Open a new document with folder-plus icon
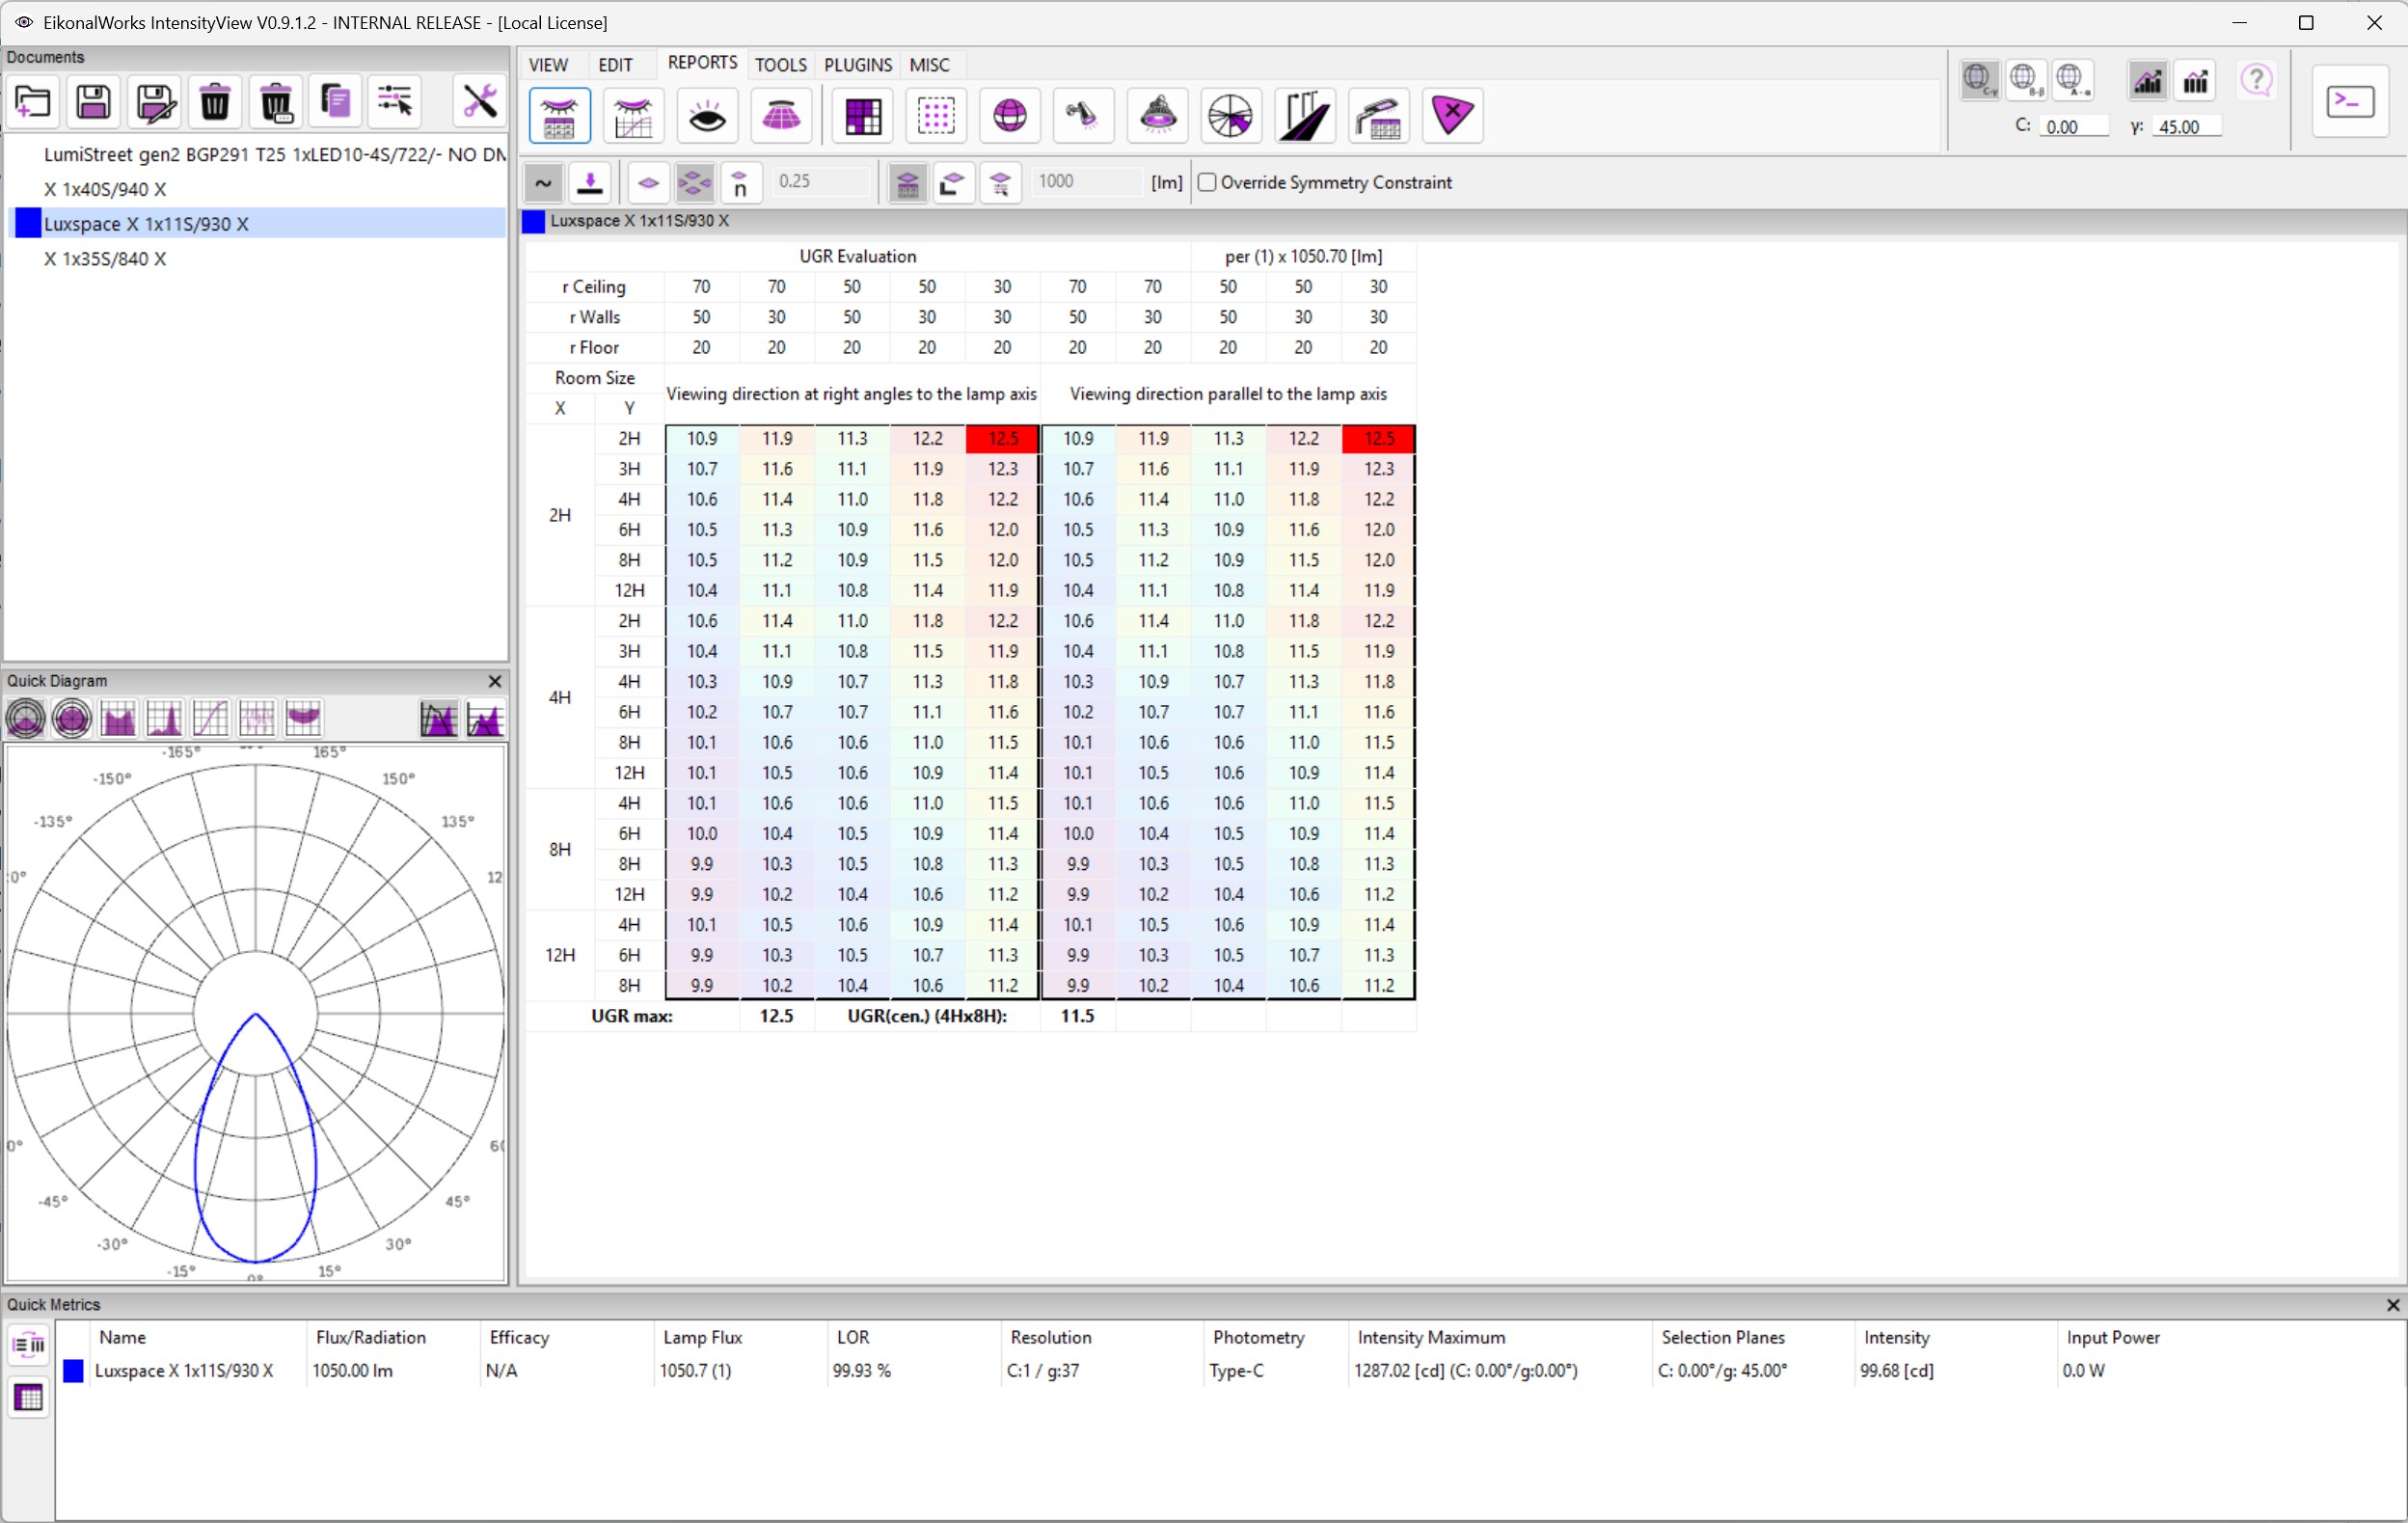This screenshot has height=1523, width=2408. click(x=33, y=102)
